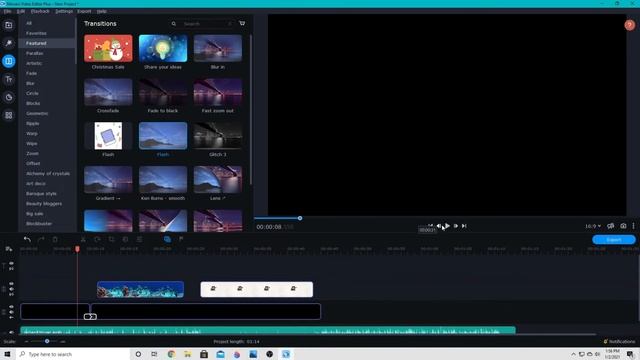Click the preview progress slider handle
Viewport: 640px width, 360px height.
[x=300, y=218]
